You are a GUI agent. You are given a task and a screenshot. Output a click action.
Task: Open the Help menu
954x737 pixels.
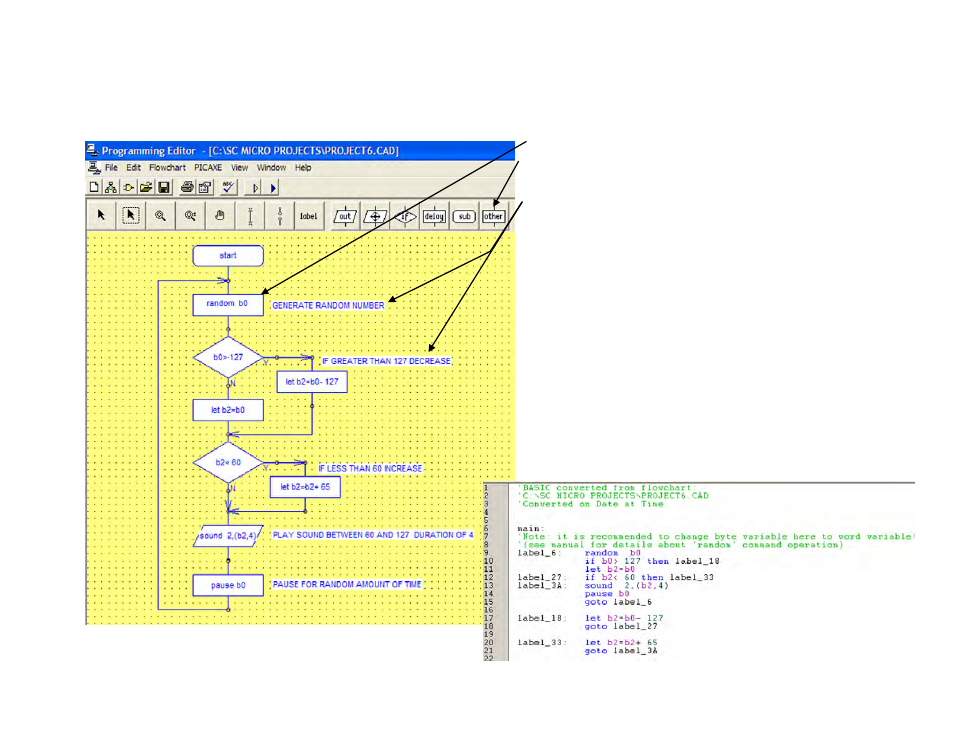[303, 167]
